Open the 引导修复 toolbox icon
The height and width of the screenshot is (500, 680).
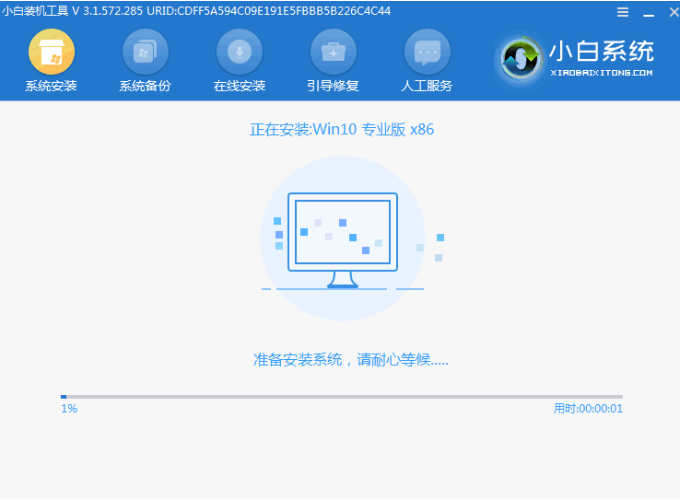(333, 52)
